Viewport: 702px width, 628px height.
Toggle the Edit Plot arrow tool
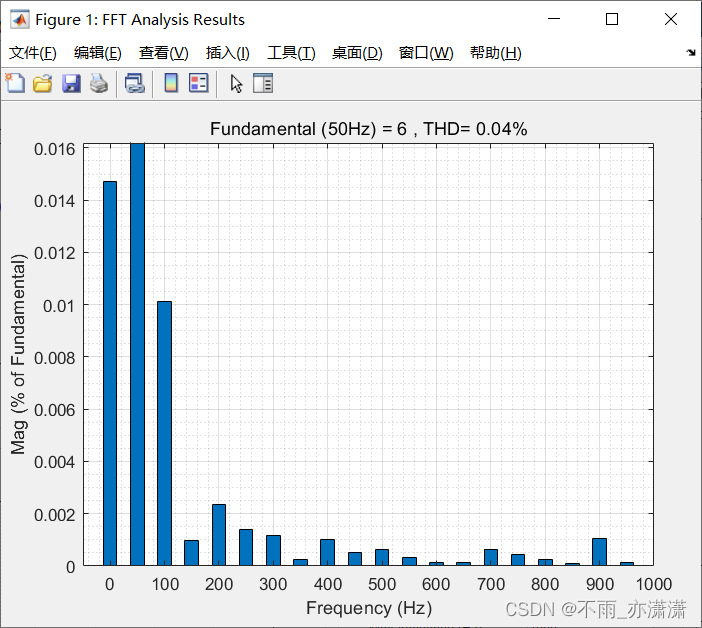point(236,84)
